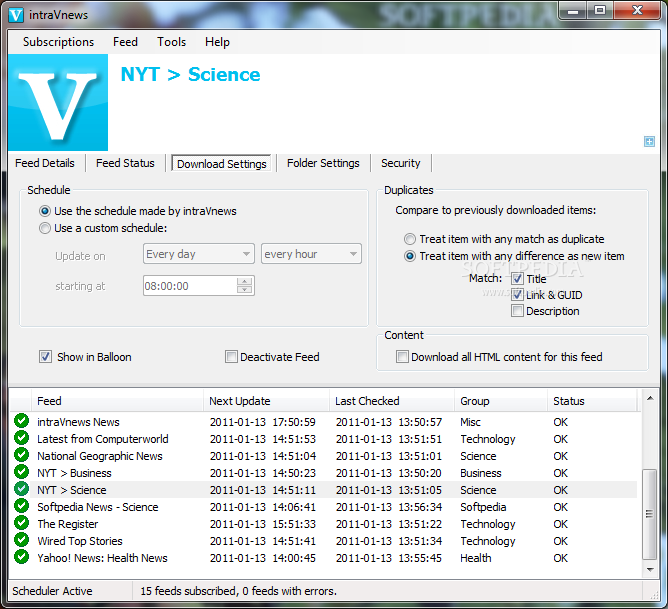The image size is (668, 609).
Task: Click green status icon for intraVnews News
Action: (x=21, y=421)
